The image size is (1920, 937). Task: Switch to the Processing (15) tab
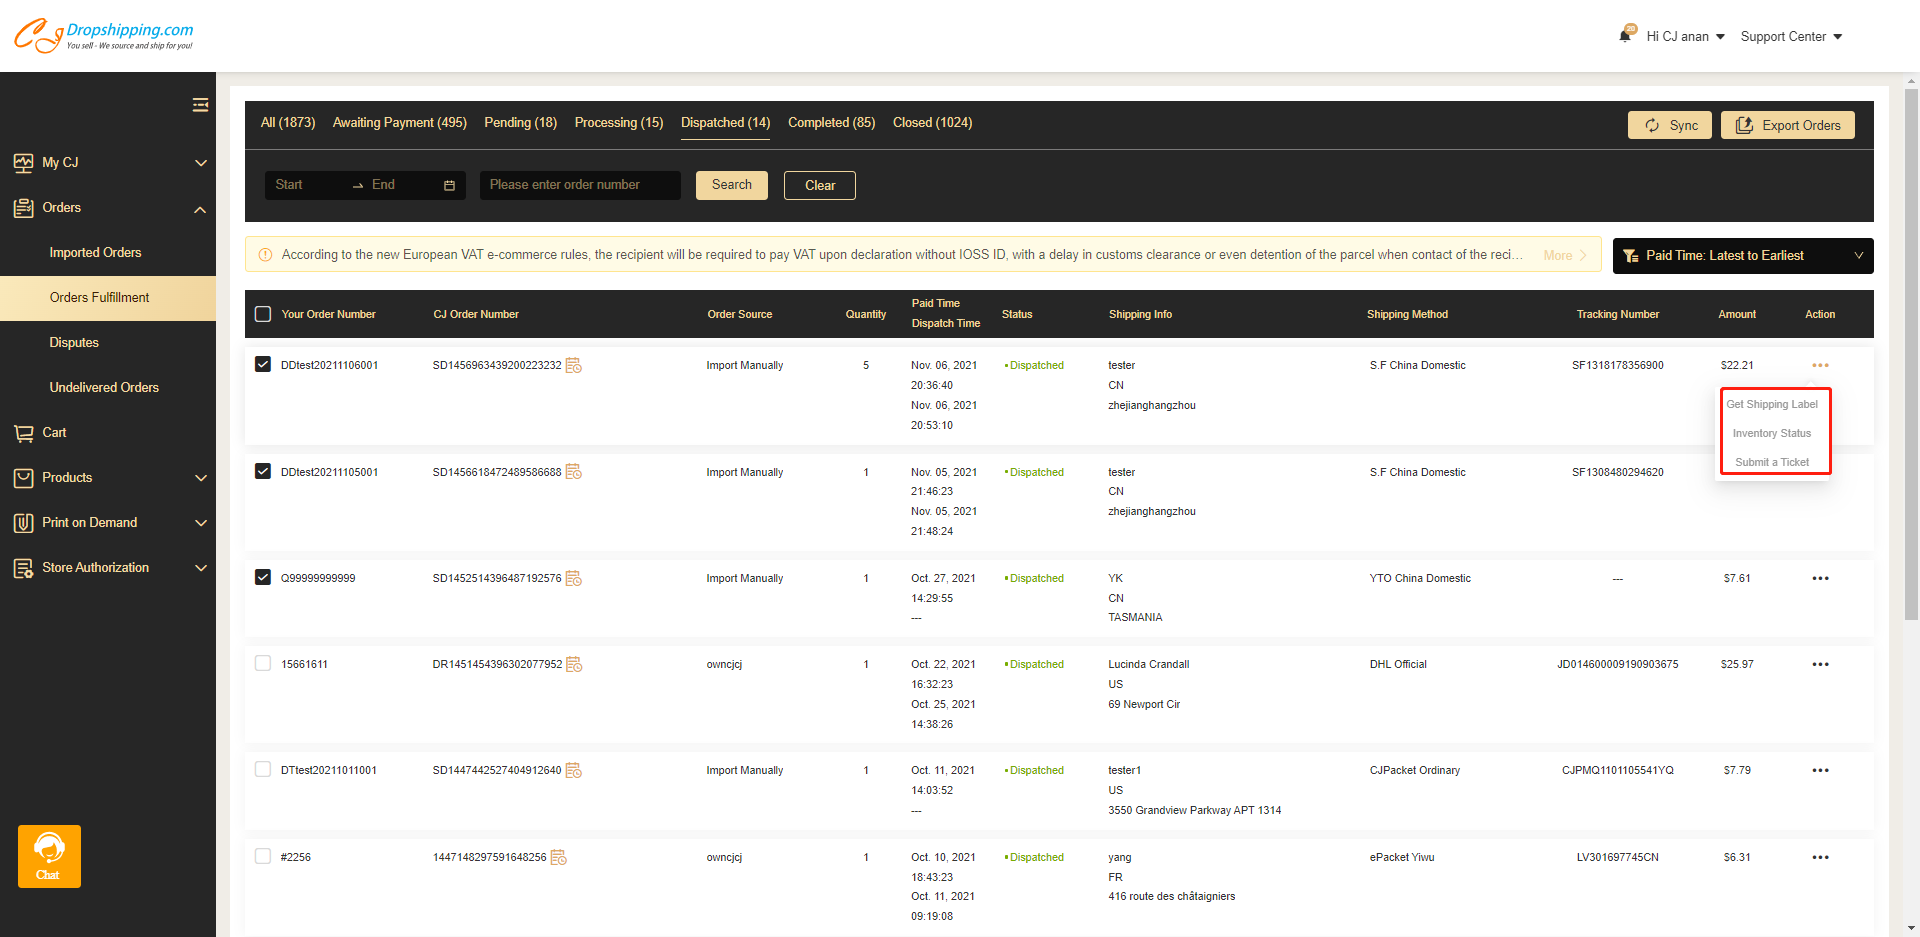coord(618,123)
